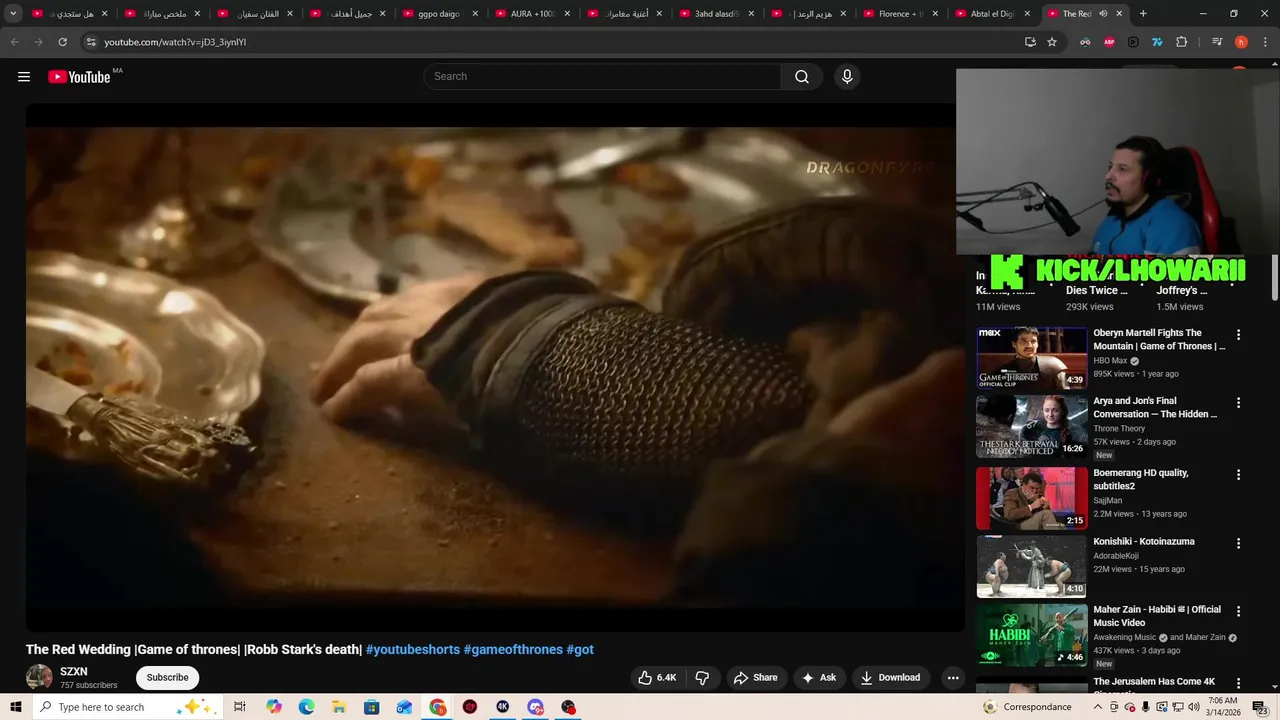Viewport: 1280px width, 720px height.
Task: Start voice search with the microphone
Action: (847, 77)
